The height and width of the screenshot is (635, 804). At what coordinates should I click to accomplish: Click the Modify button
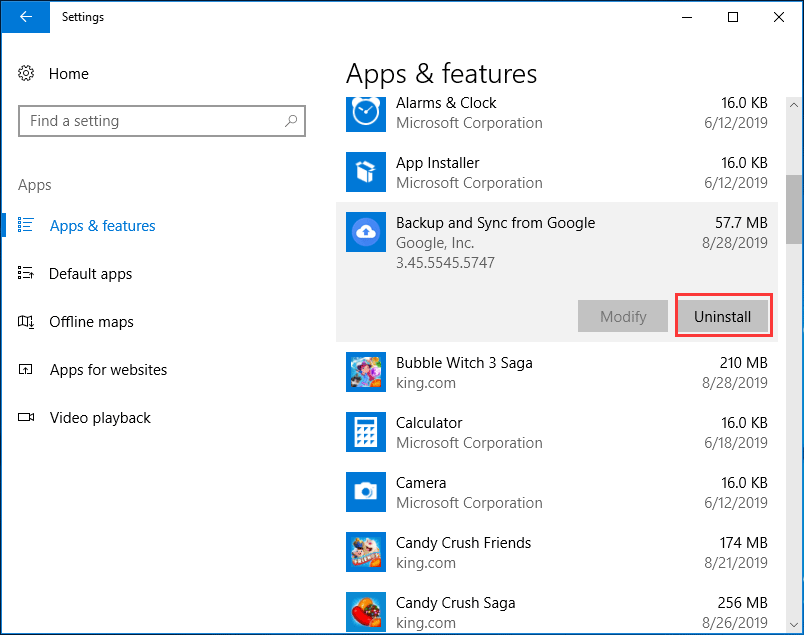(x=623, y=316)
